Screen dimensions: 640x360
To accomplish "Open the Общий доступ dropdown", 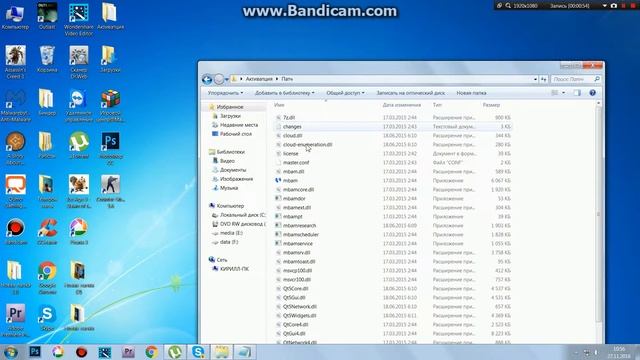I will point(345,93).
